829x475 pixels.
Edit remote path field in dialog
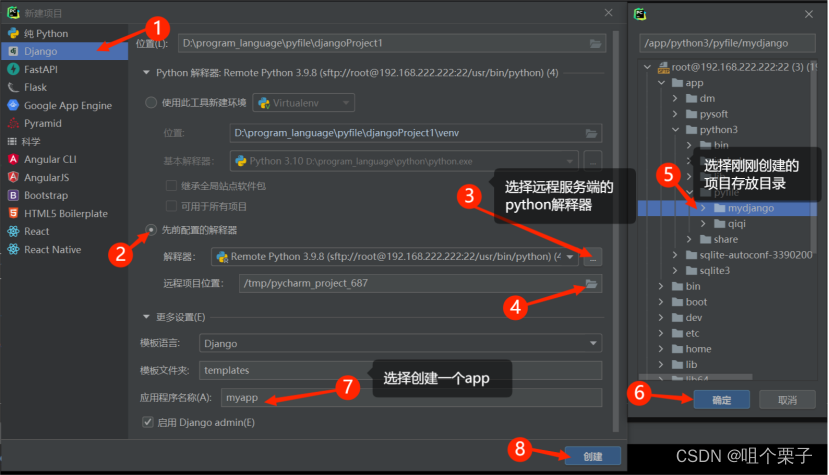coord(727,43)
